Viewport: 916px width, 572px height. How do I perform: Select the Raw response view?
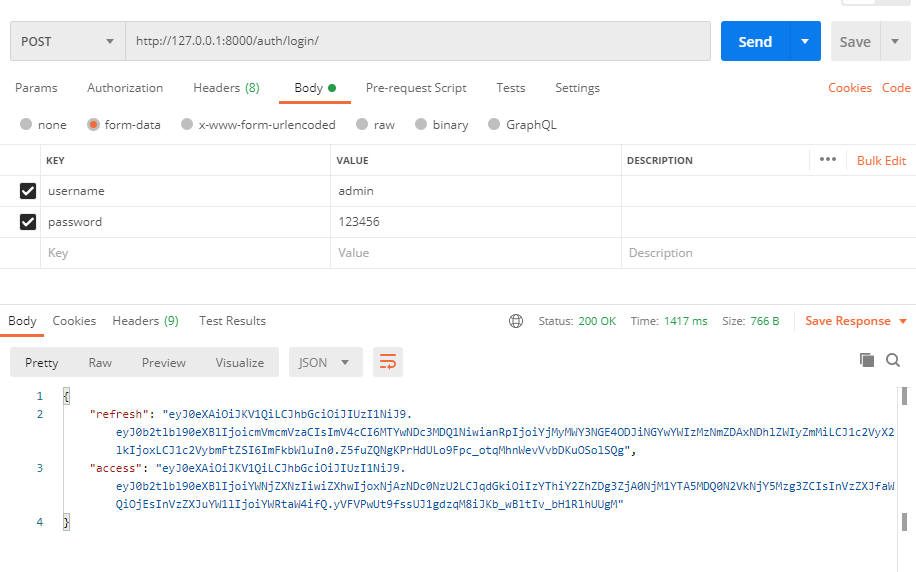pos(100,362)
